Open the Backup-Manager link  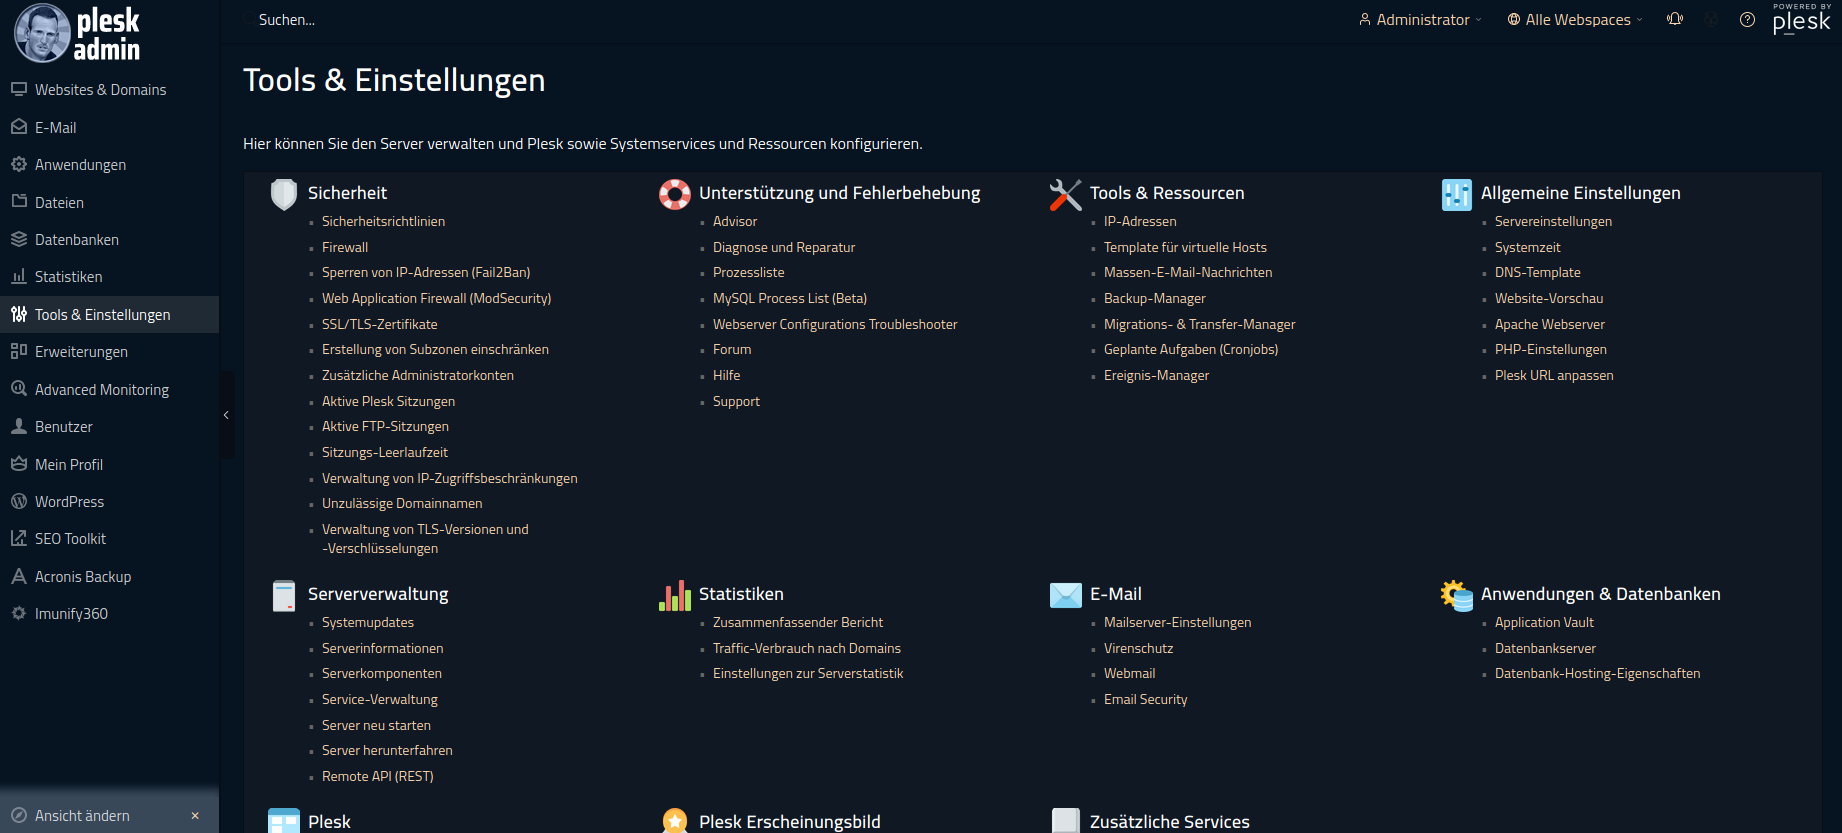point(1154,298)
